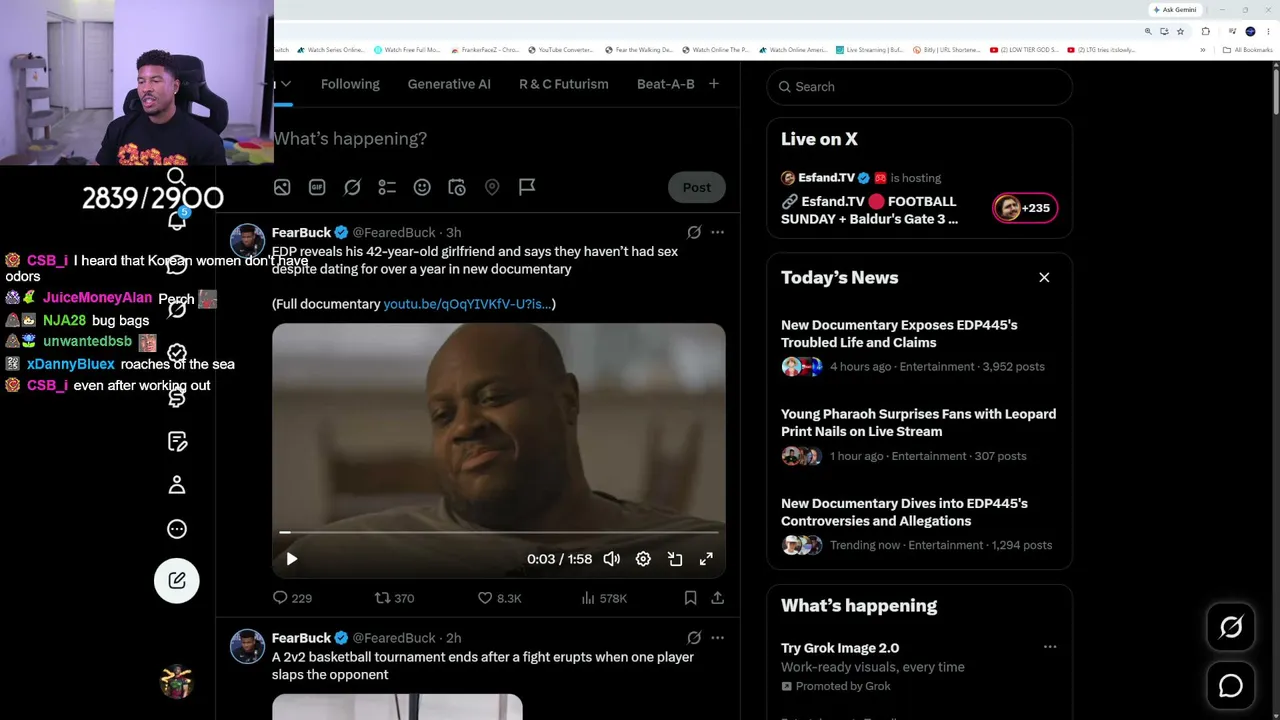Bookmark the EDP documentary post
Viewport: 1280px width, 720px height.
pyautogui.click(x=690, y=598)
